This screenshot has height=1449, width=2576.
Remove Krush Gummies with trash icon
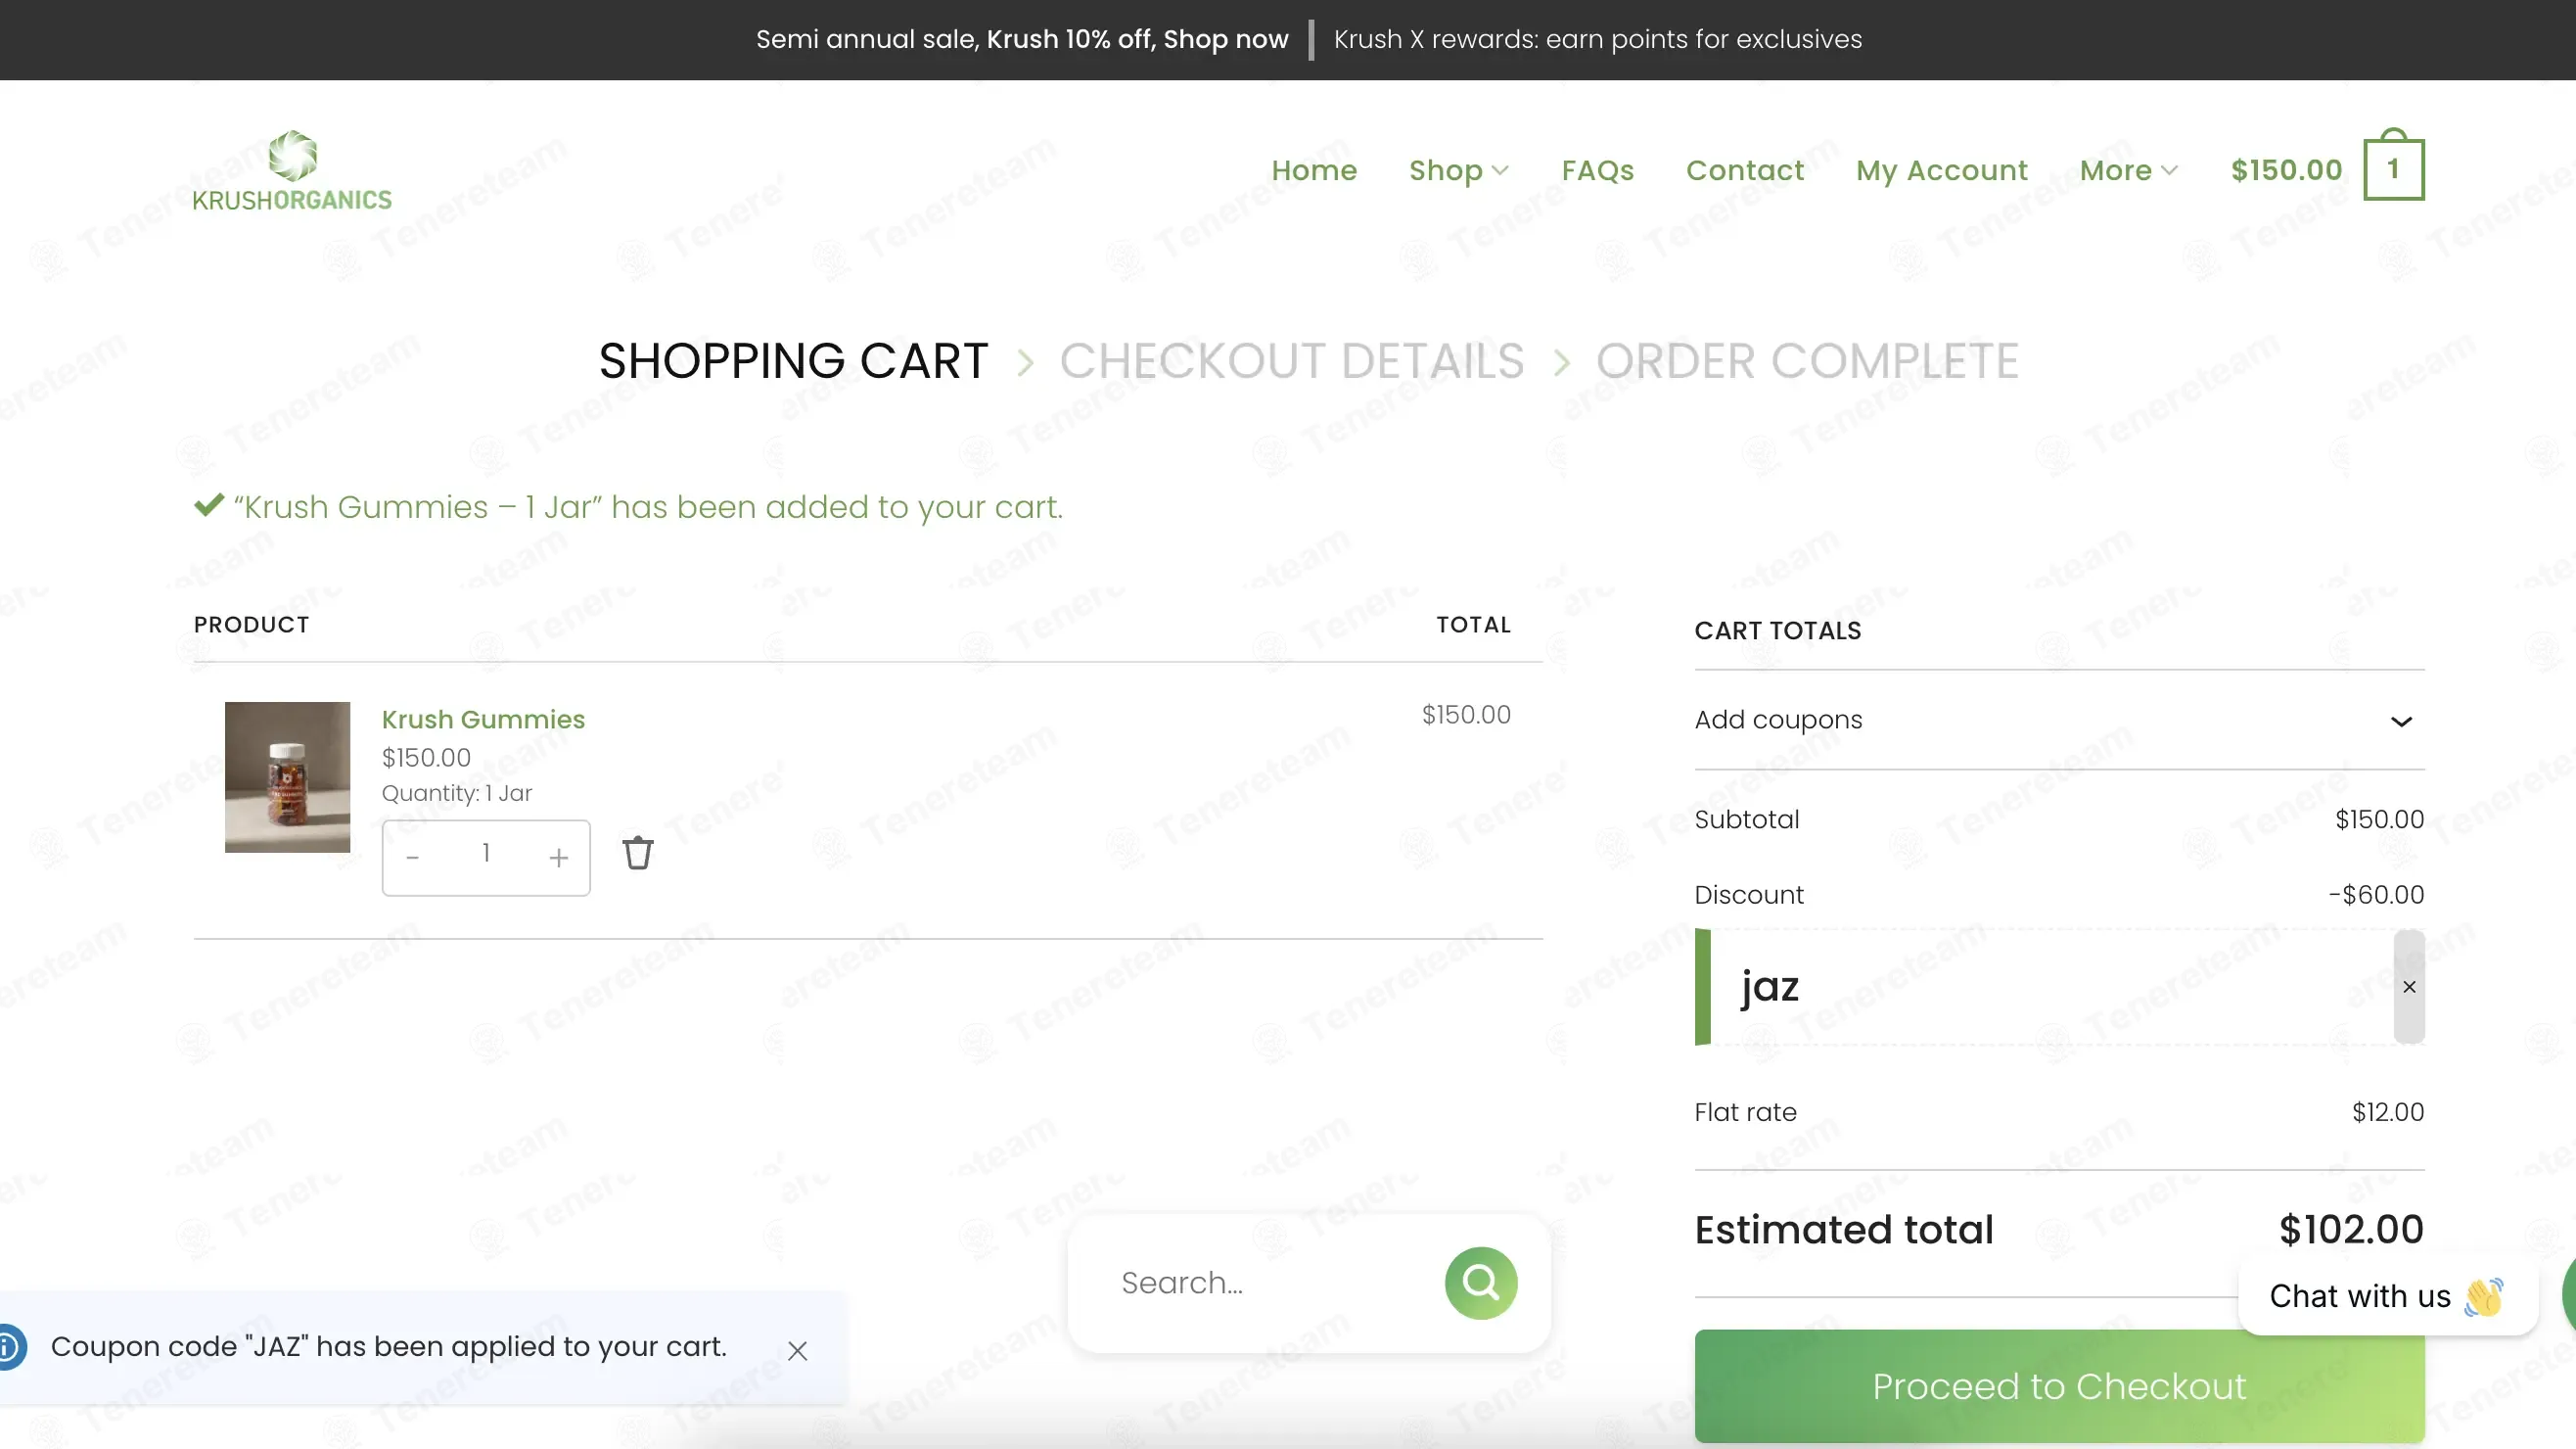[x=638, y=853]
